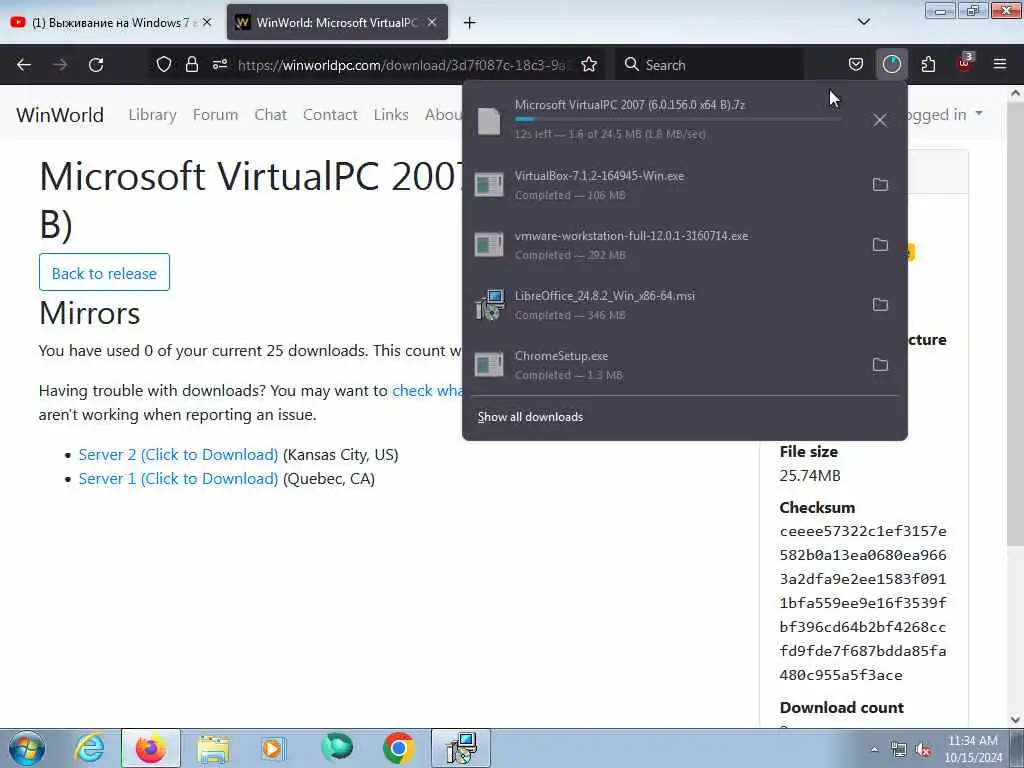Close the WinWorld tab
Screen dimensions: 1024x768
pyautogui.click(x=432, y=22)
